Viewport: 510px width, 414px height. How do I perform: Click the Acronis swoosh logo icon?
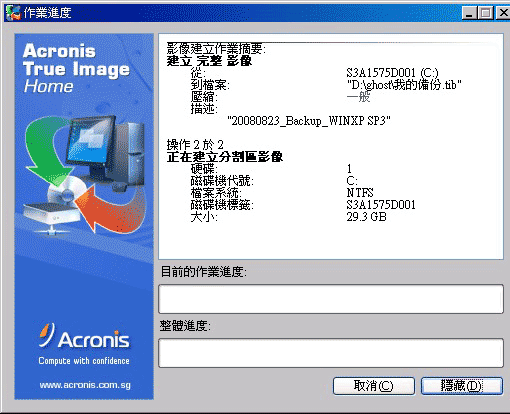(46, 335)
